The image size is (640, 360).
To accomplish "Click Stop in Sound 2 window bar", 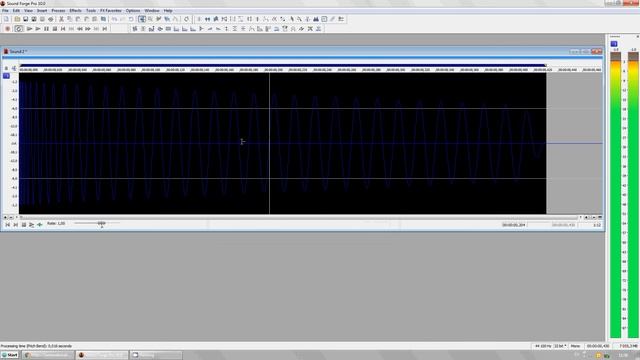I will coord(24,225).
